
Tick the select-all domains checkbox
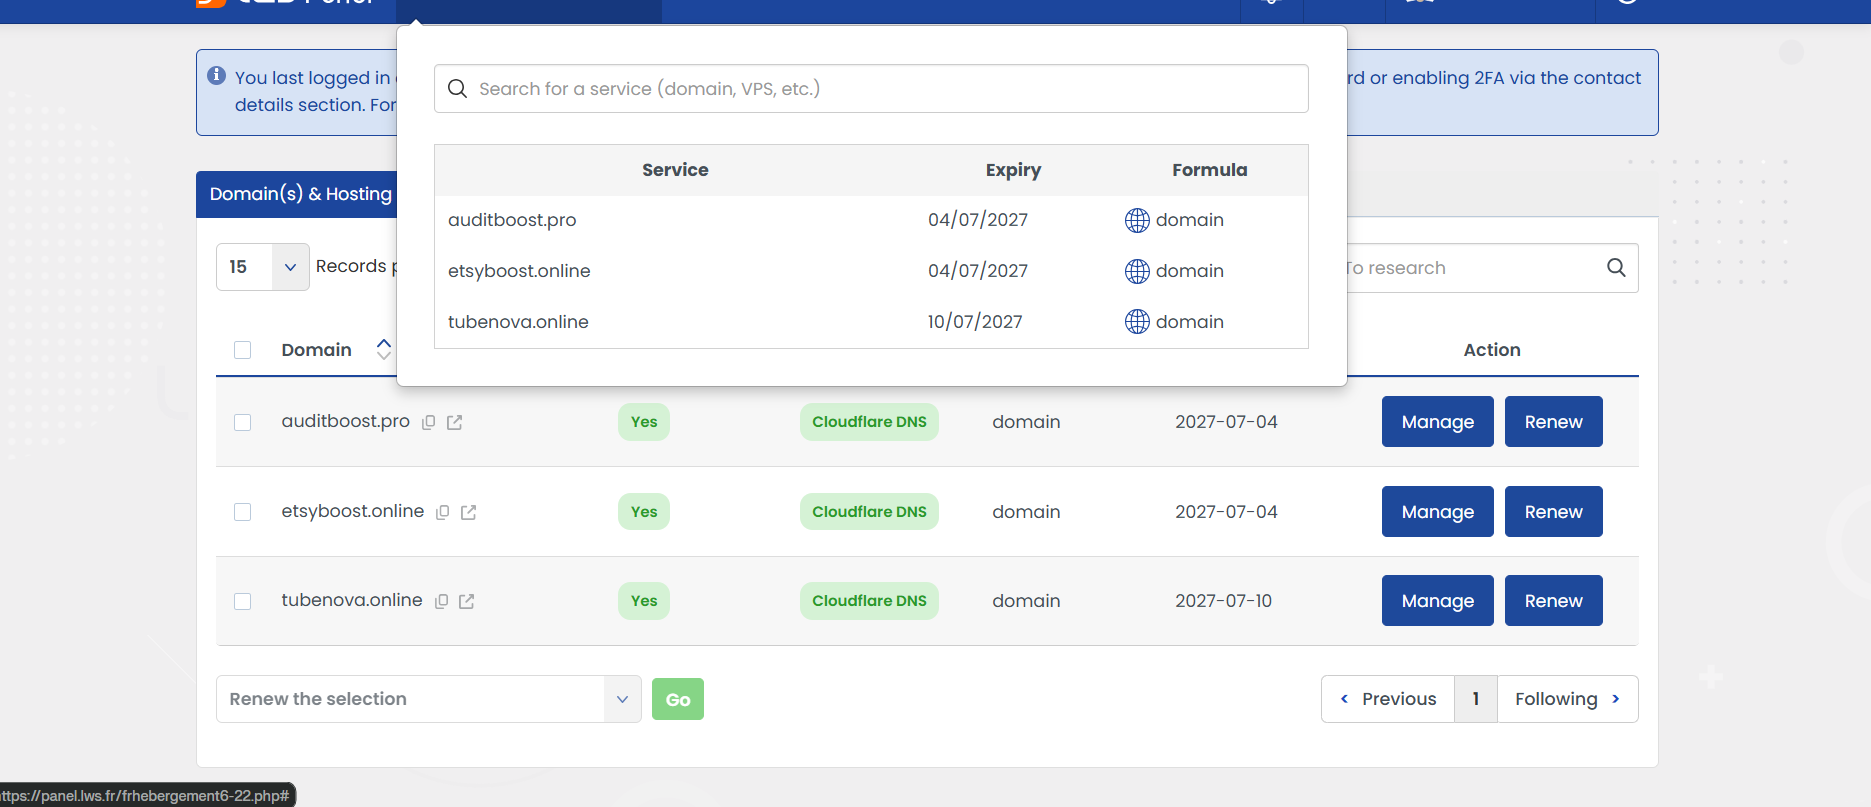tap(242, 350)
